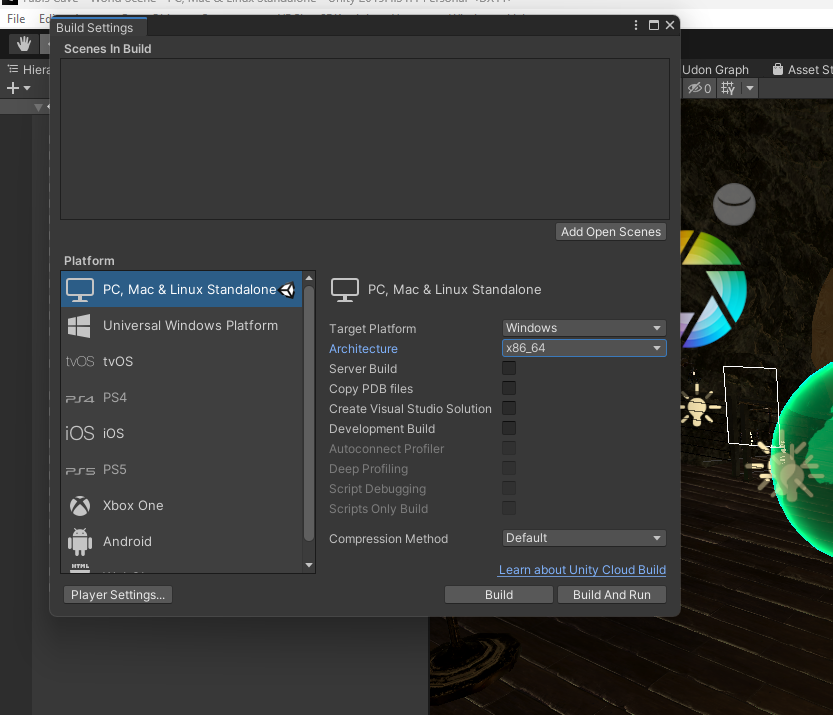
Task: Click the tvOS platform icon
Action: (80, 362)
